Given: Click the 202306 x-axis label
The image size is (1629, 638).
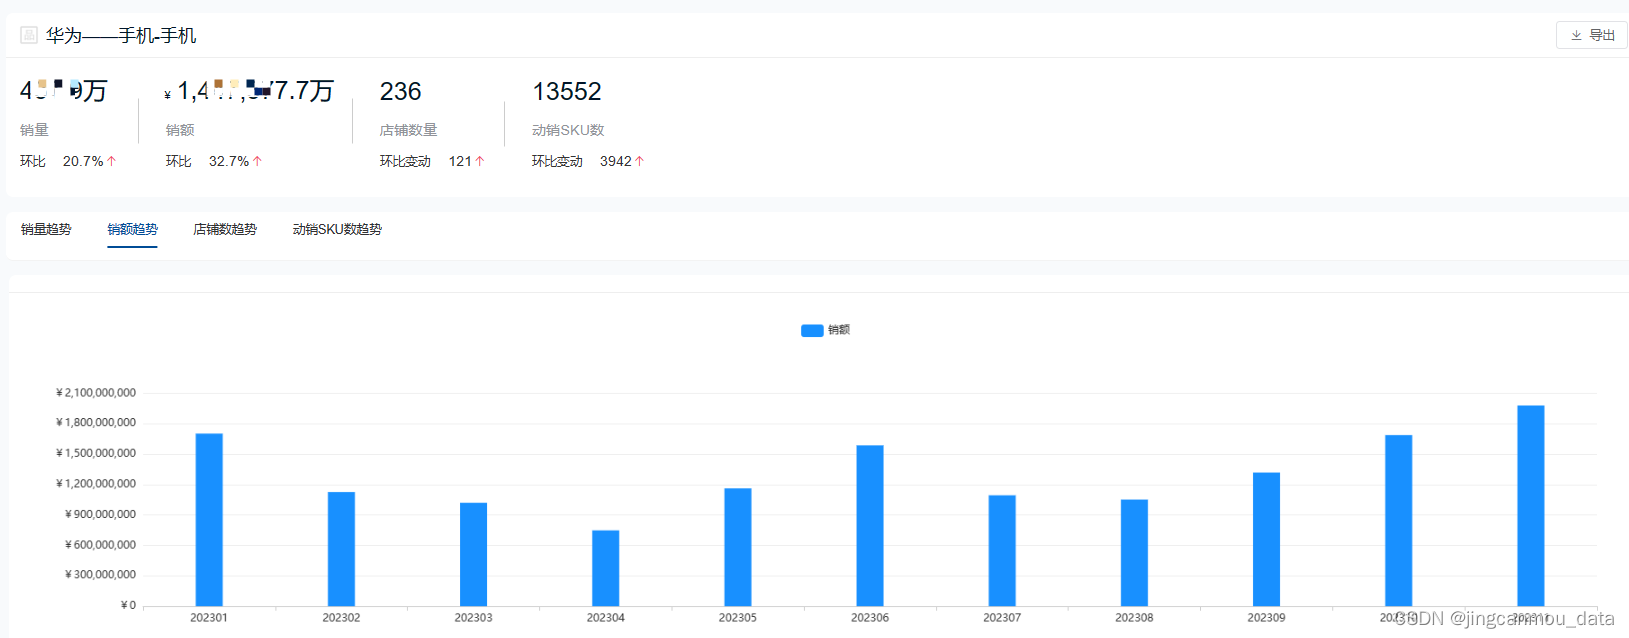Looking at the screenshot, I should pyautogui.click(x=870, y=618).
